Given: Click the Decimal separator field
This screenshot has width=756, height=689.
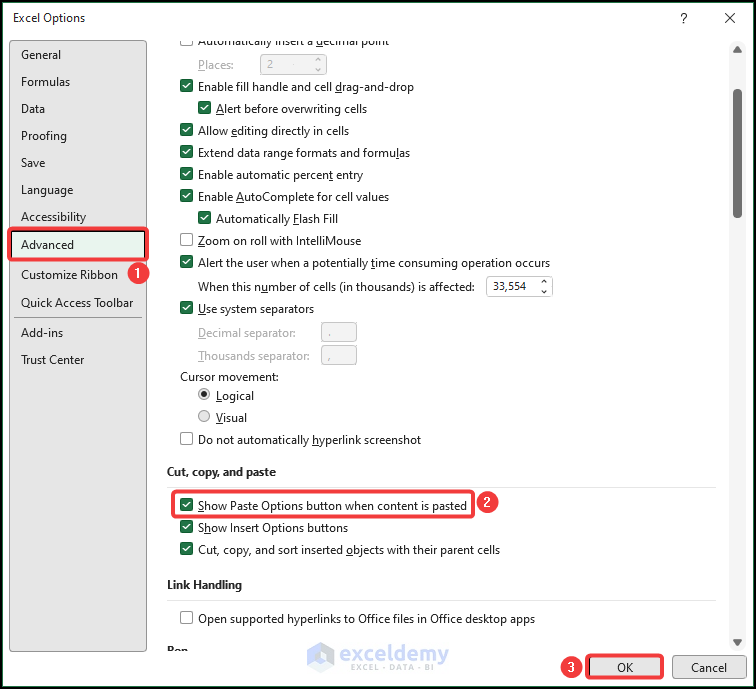Looking at the screenshot, I should (x=339, y=333).
